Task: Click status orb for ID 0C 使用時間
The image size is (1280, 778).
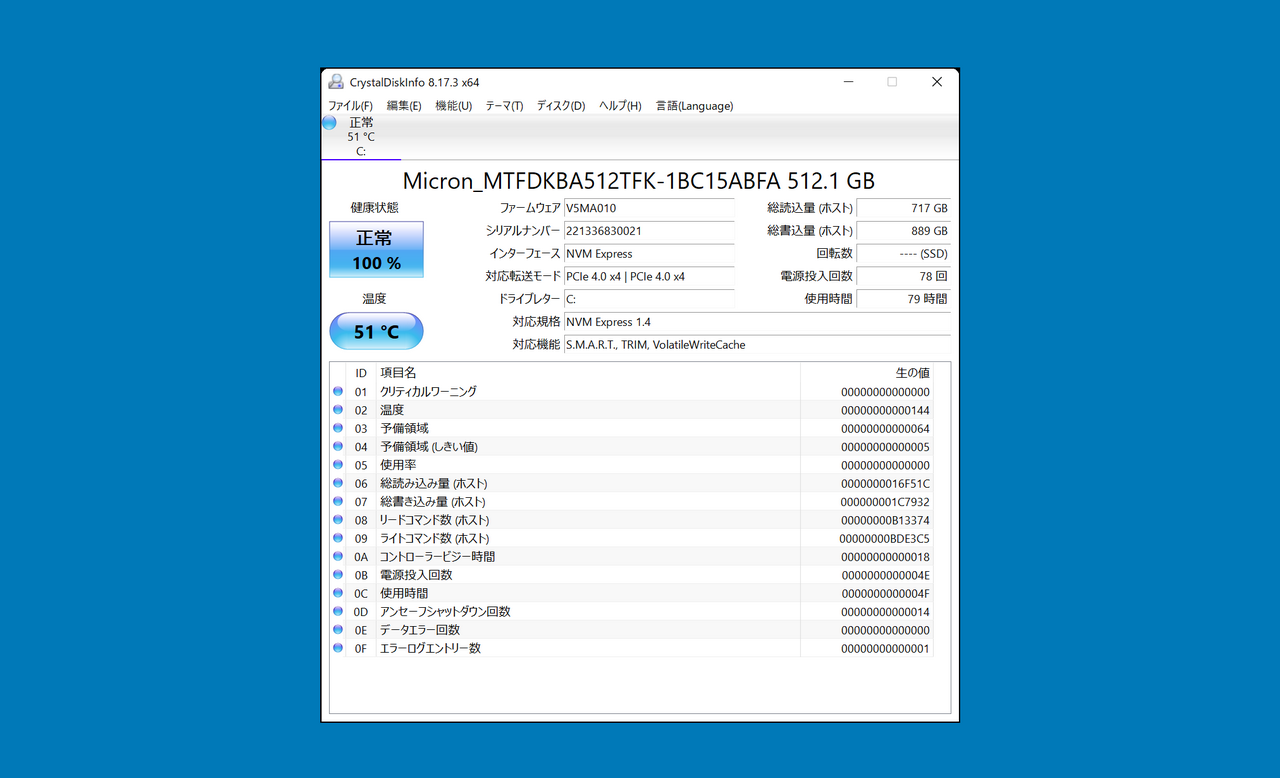Action: 338,593
